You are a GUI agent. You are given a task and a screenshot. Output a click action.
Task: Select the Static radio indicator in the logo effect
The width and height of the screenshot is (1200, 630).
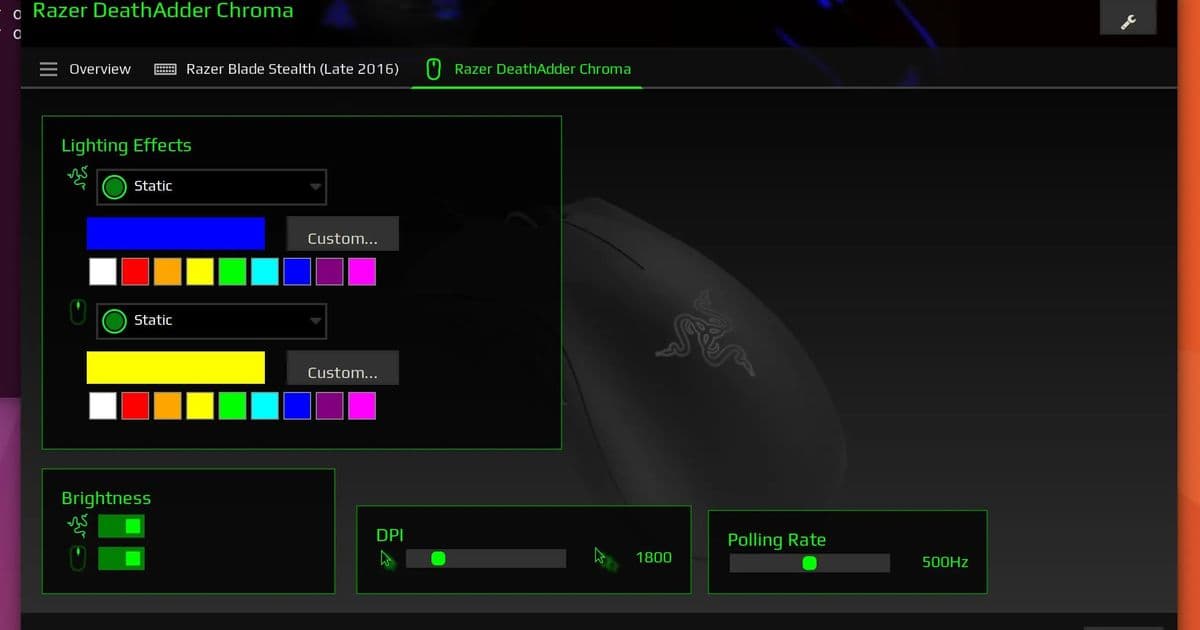(x=113, y=186)
